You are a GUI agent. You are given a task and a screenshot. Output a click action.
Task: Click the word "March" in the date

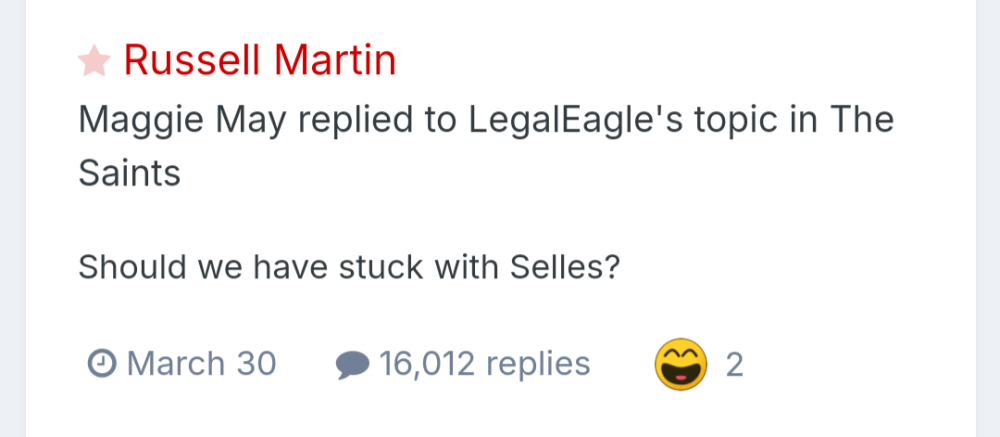tap(176, 363)
